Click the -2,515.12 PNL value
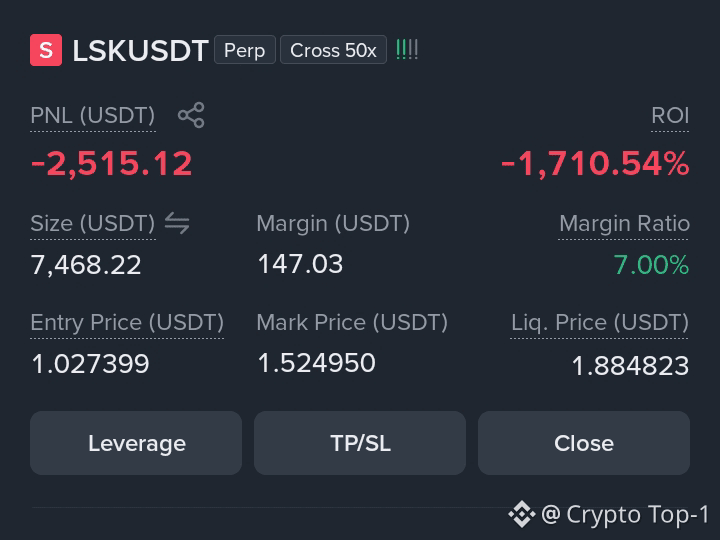 (x=112, y=164)
